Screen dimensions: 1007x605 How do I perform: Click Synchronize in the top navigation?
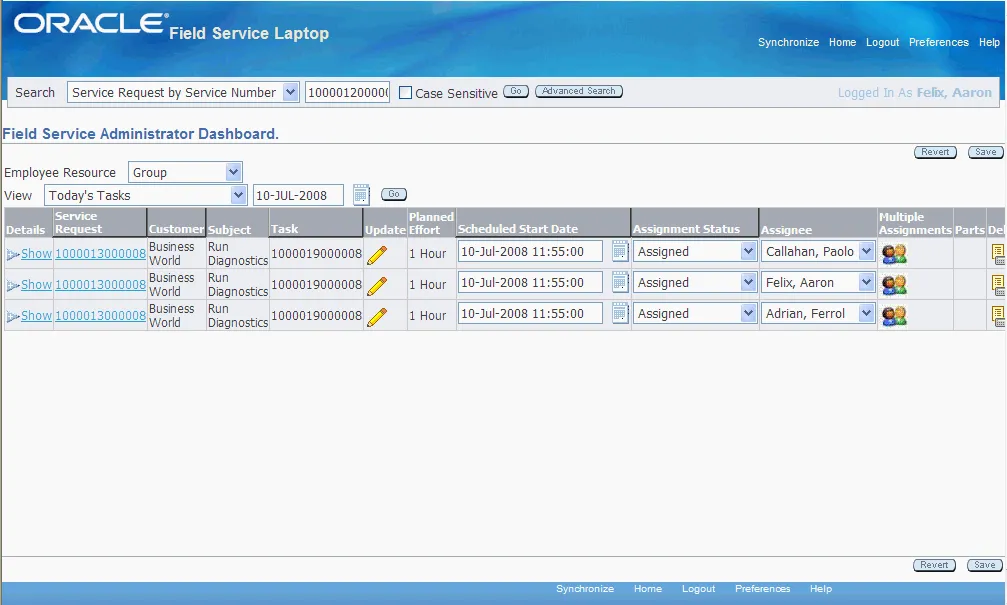tap(788, 42)
